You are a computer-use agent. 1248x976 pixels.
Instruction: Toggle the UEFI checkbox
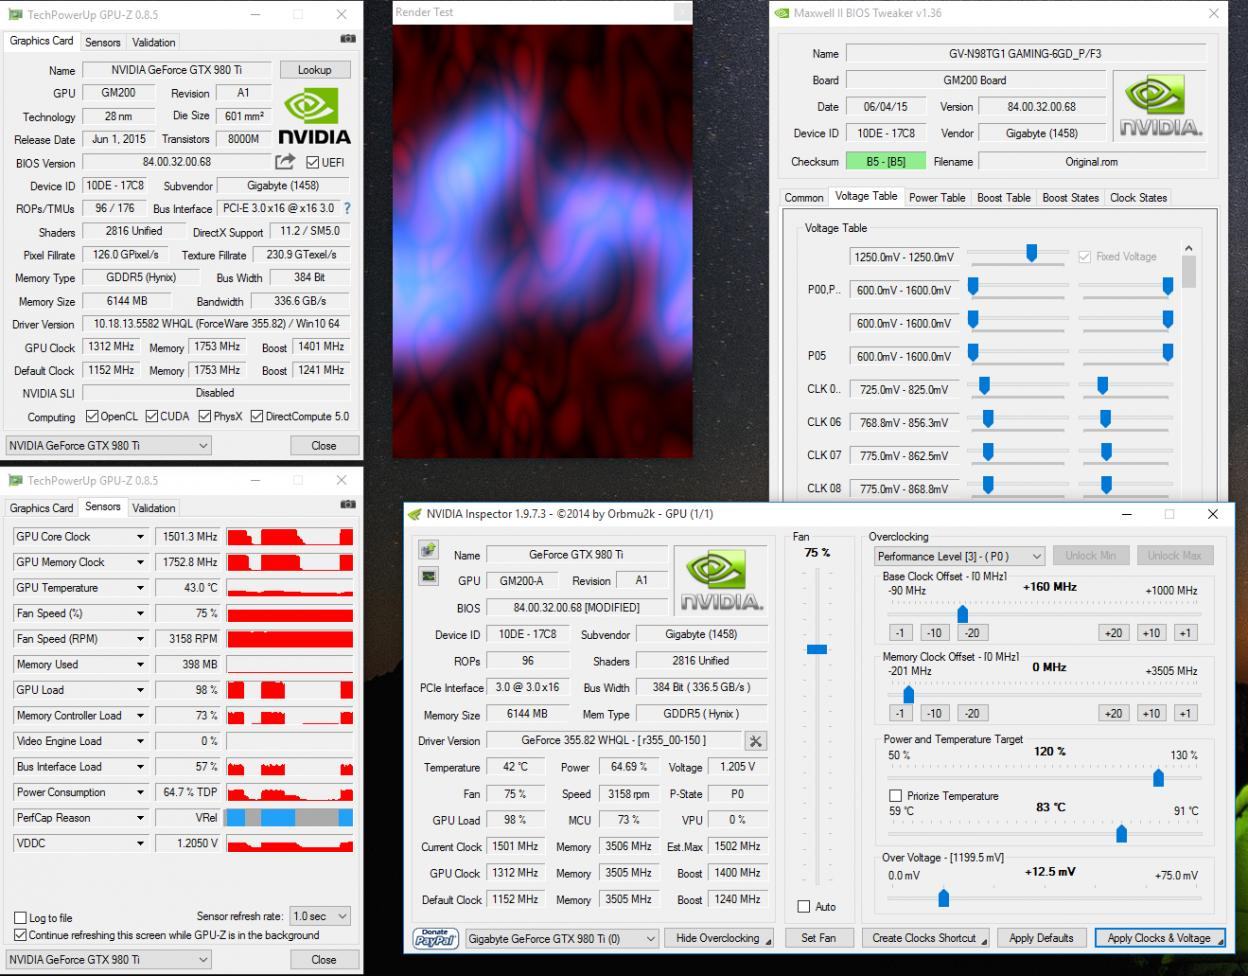[313, 162]
